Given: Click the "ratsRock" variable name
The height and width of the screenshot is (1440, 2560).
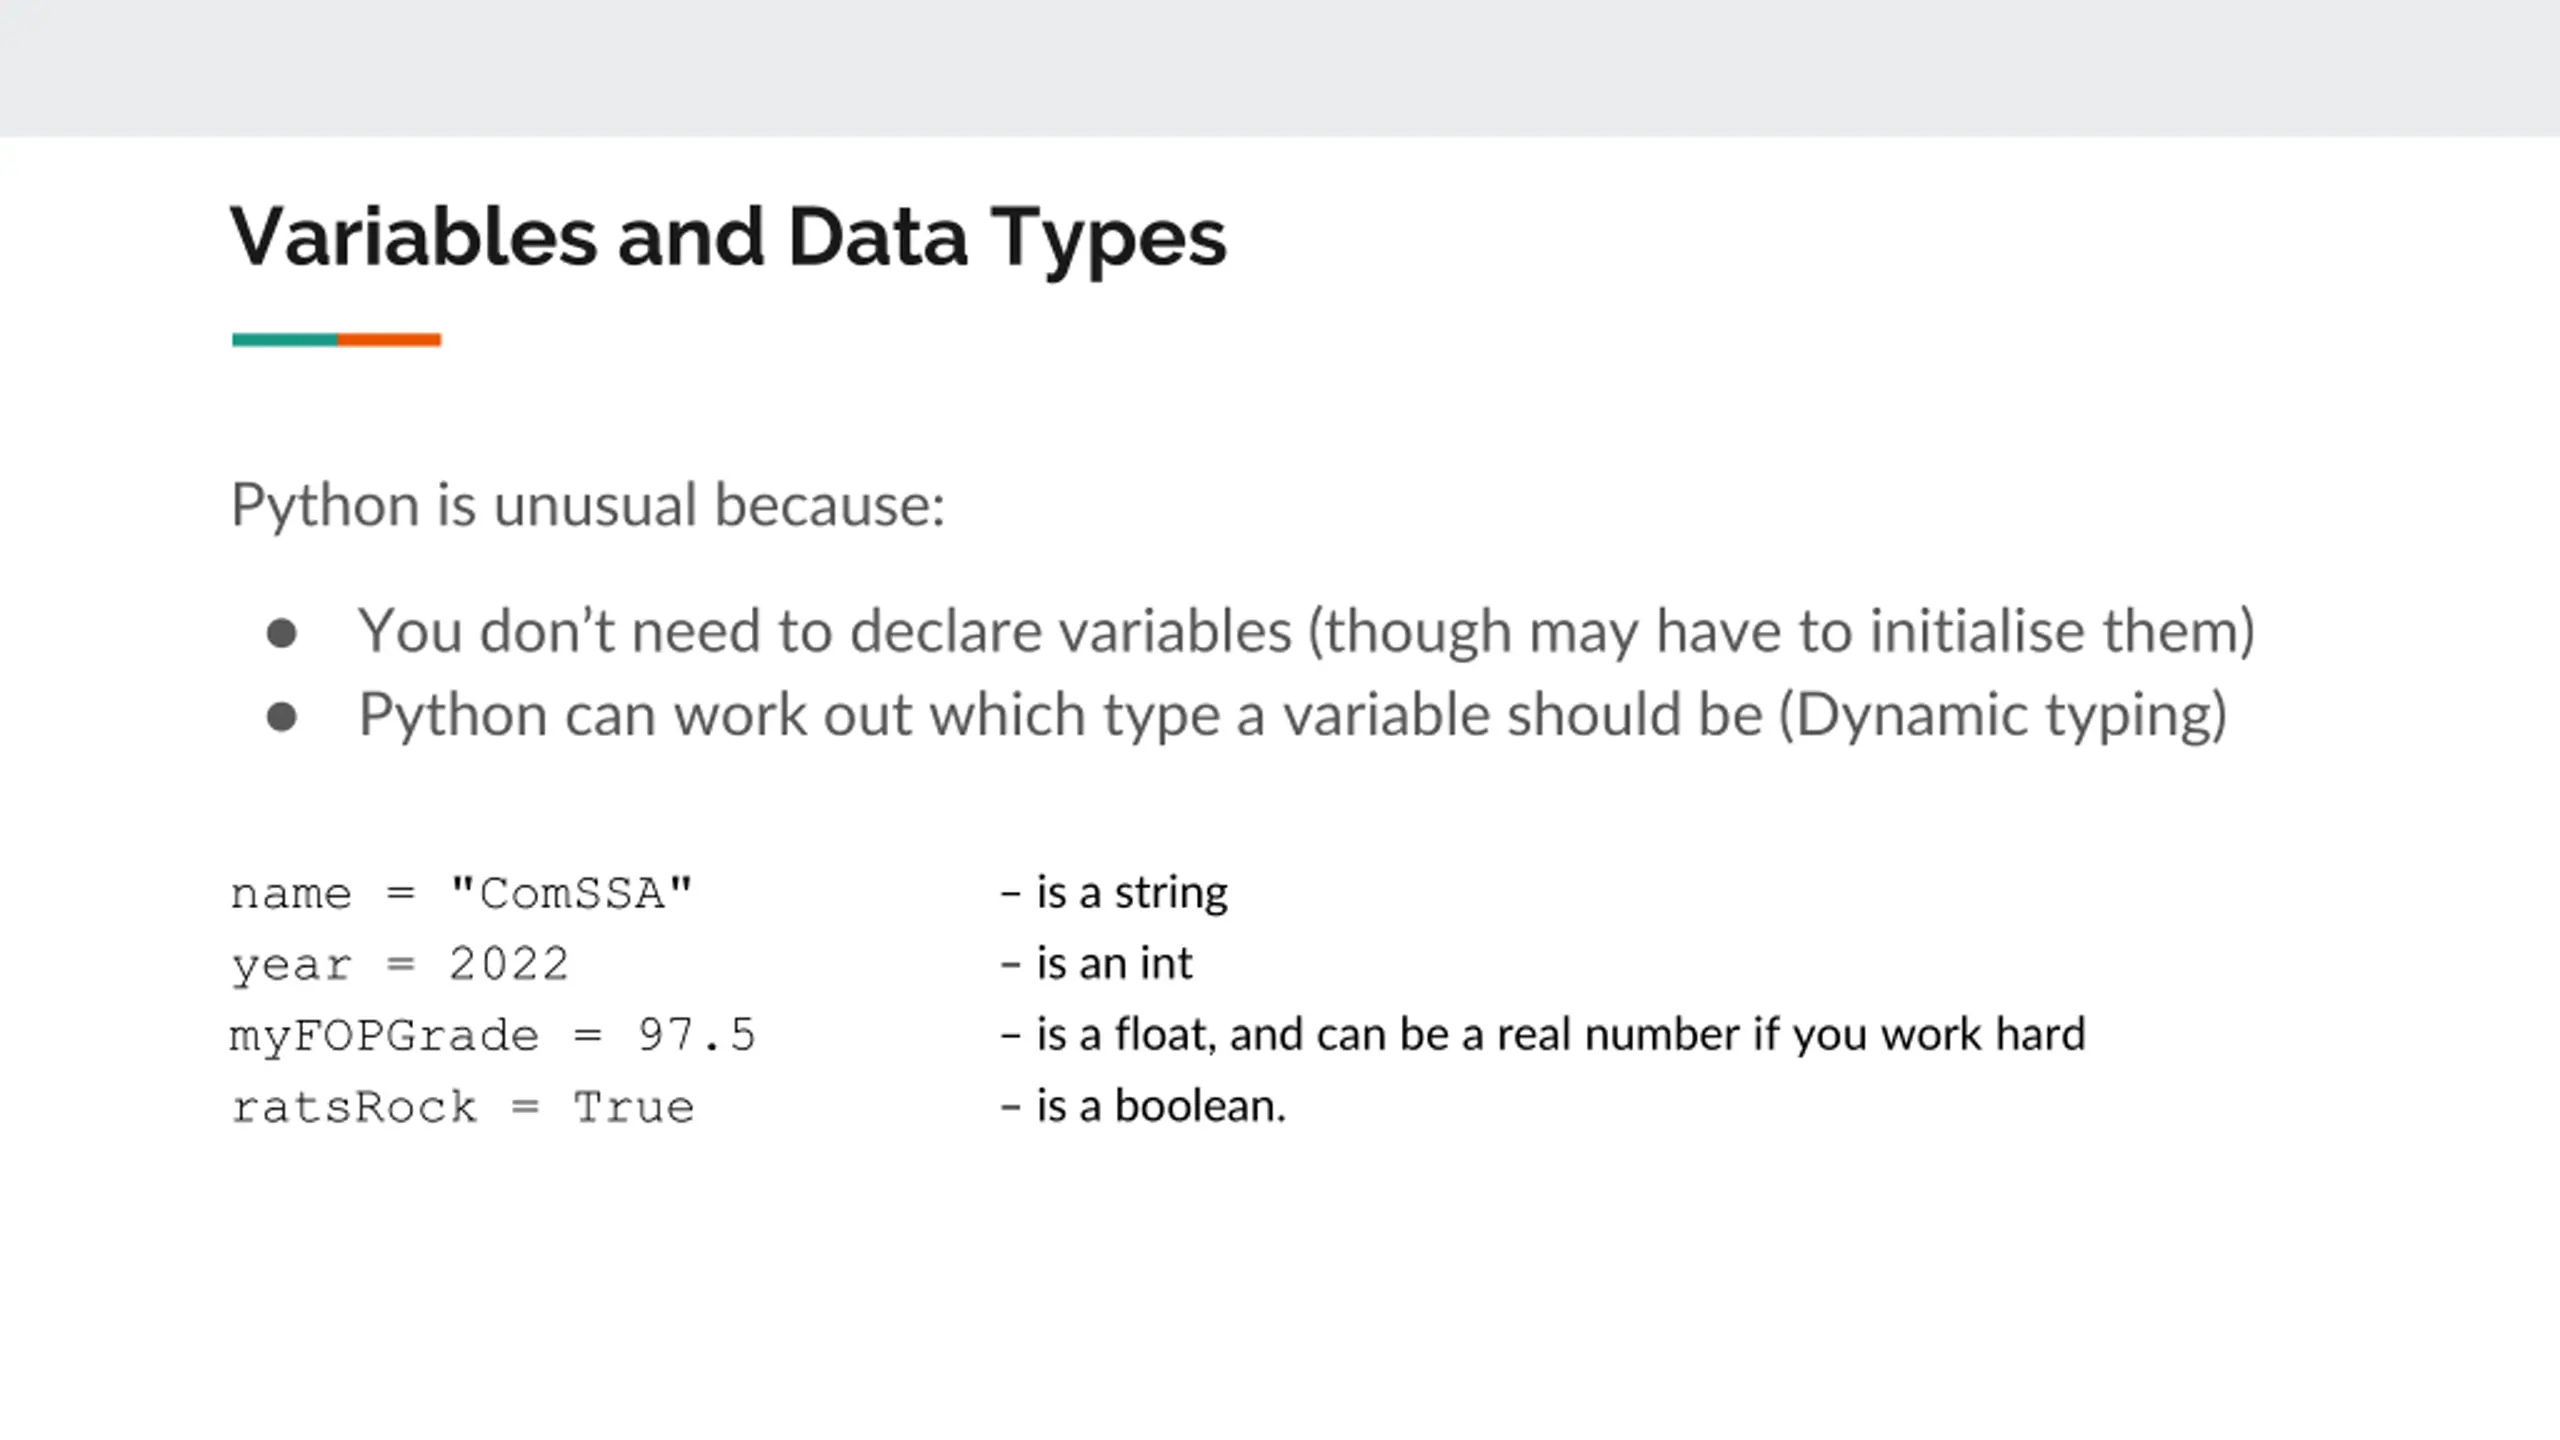Looking at the screenshot, I should click(354, 1108).
